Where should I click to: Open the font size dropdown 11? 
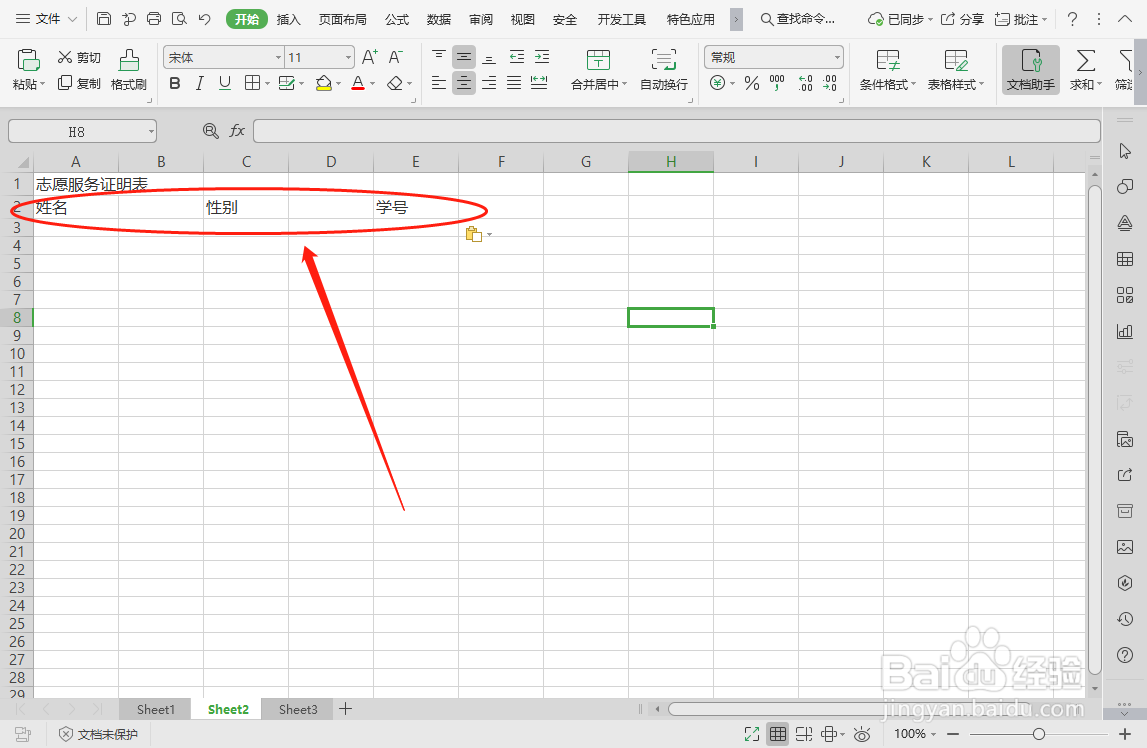point(348,58)
